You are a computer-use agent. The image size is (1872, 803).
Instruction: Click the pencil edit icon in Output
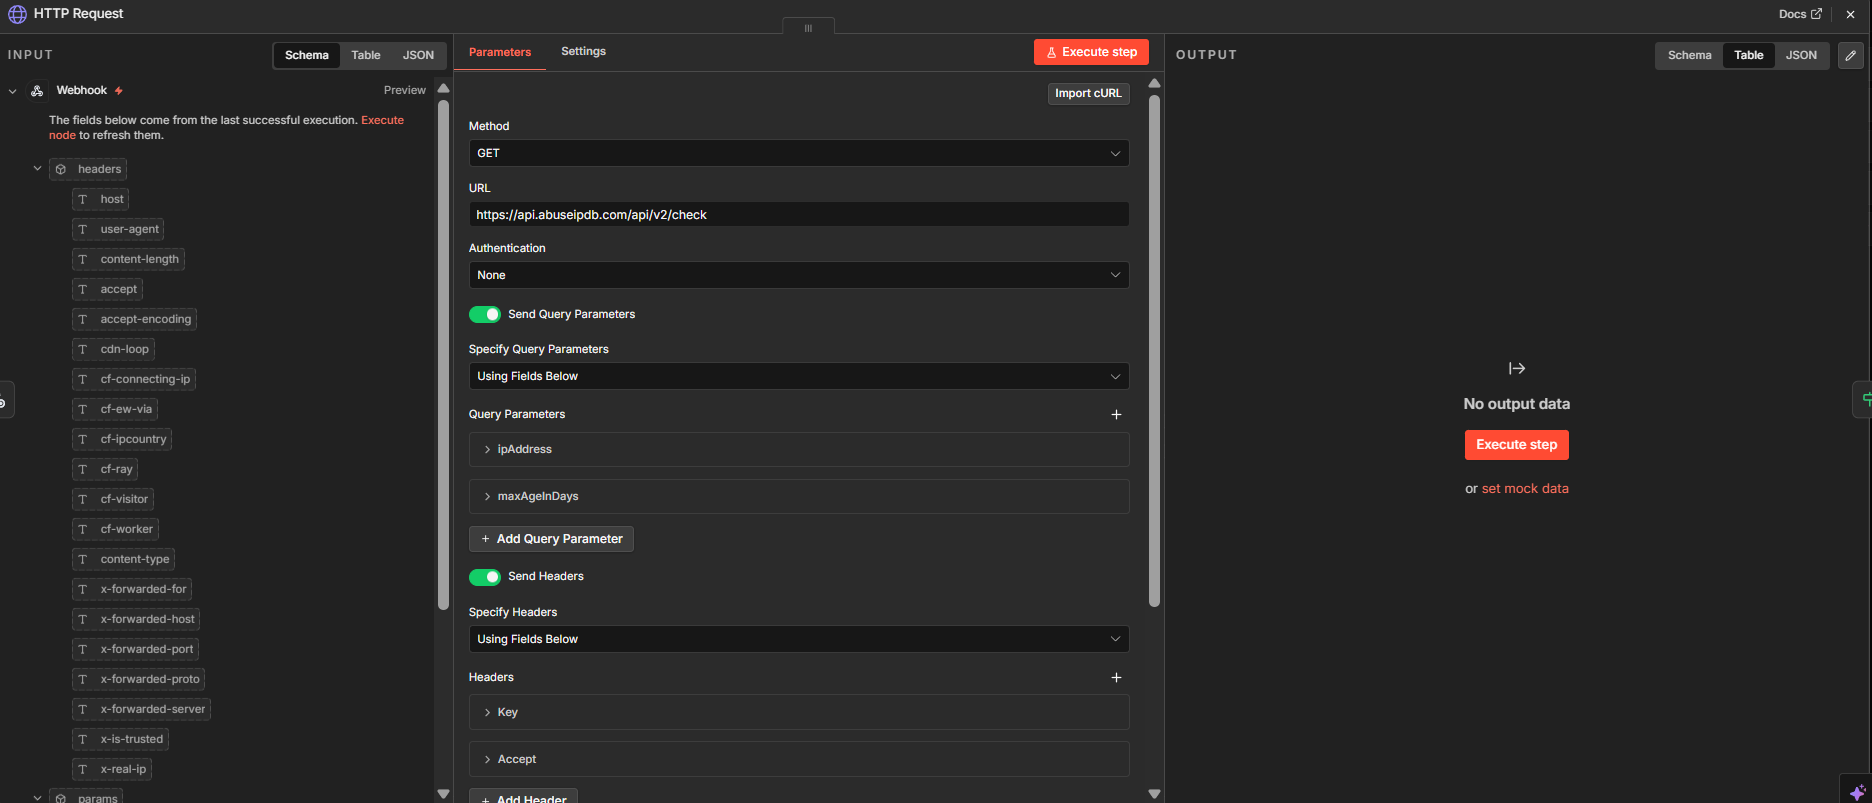point(1851,56)
